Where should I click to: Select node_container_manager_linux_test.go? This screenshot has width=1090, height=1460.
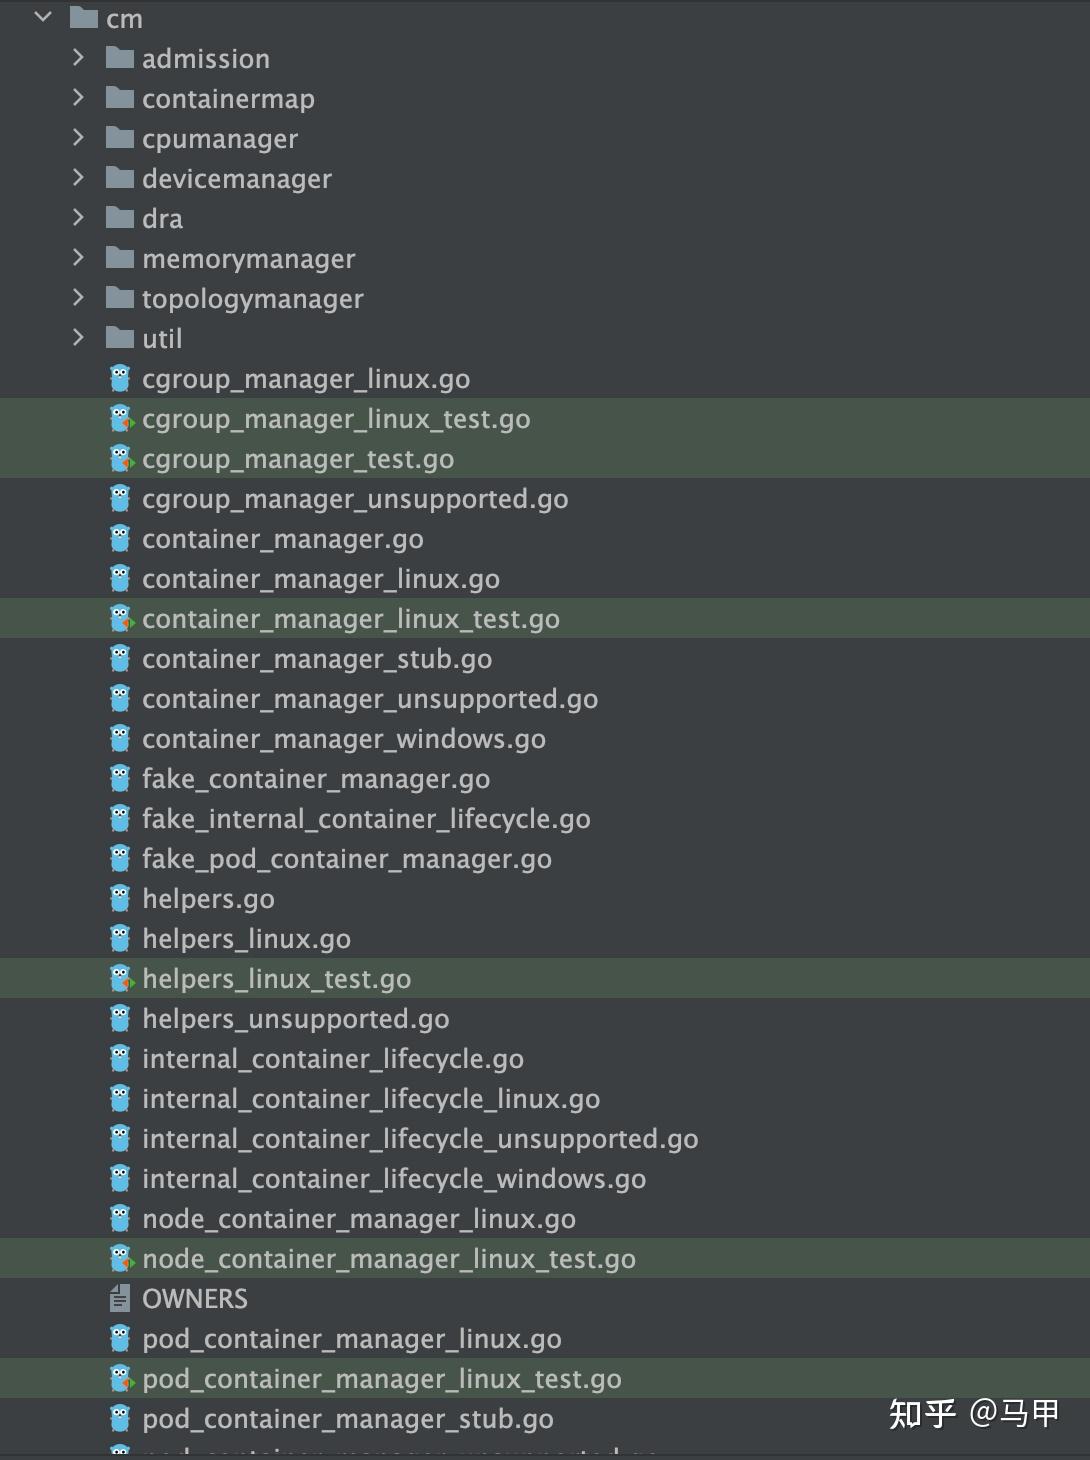[x=388, y=1259]
